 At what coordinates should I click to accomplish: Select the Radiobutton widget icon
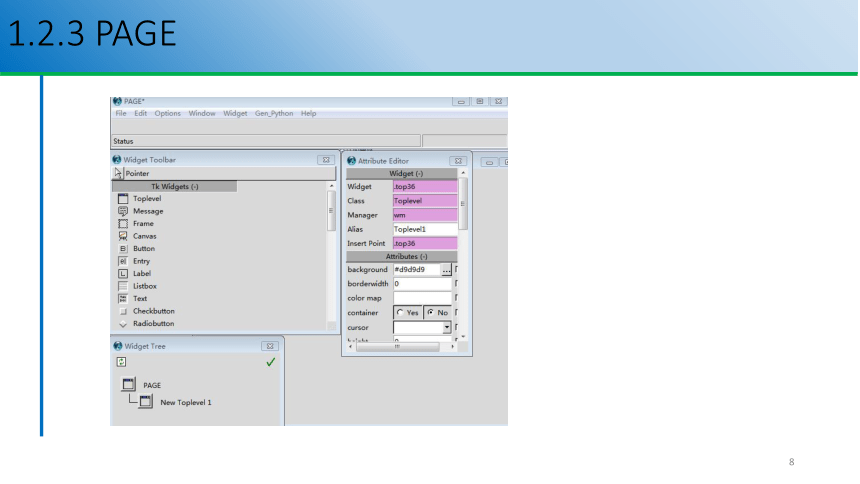pyautogui.click(x=123, y=324)
